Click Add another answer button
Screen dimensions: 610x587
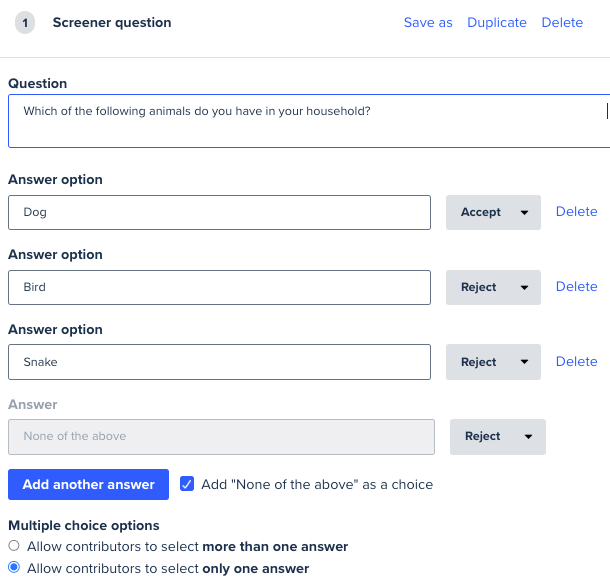tap(88, 484)
